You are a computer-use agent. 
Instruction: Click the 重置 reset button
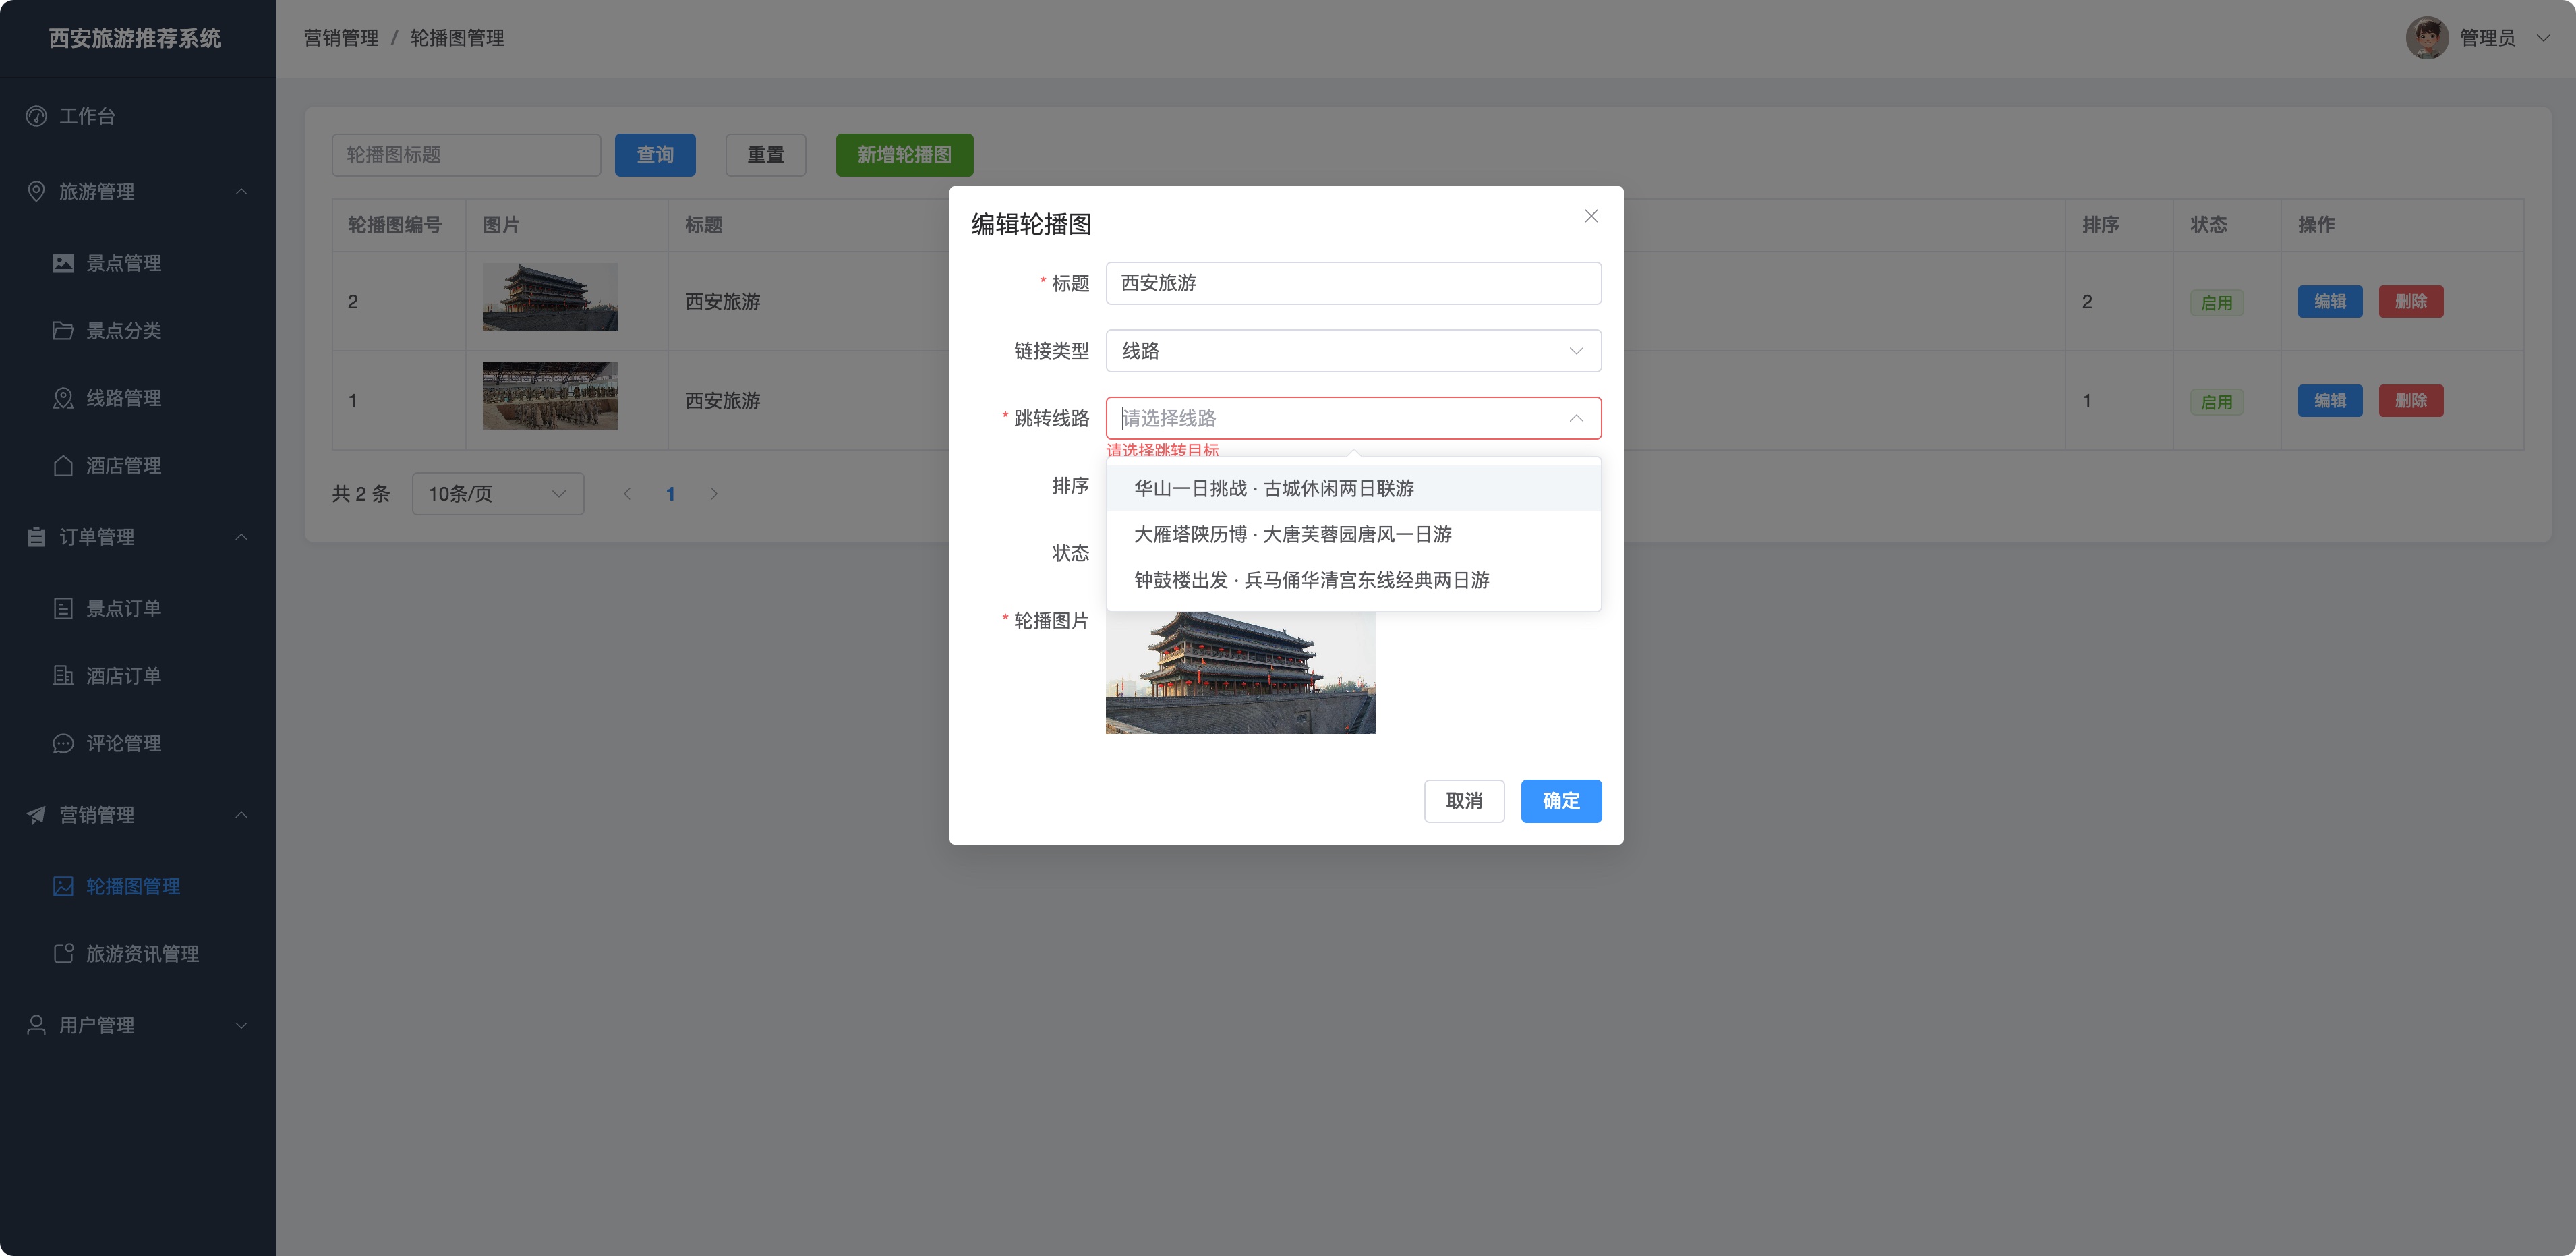(766, 155)
